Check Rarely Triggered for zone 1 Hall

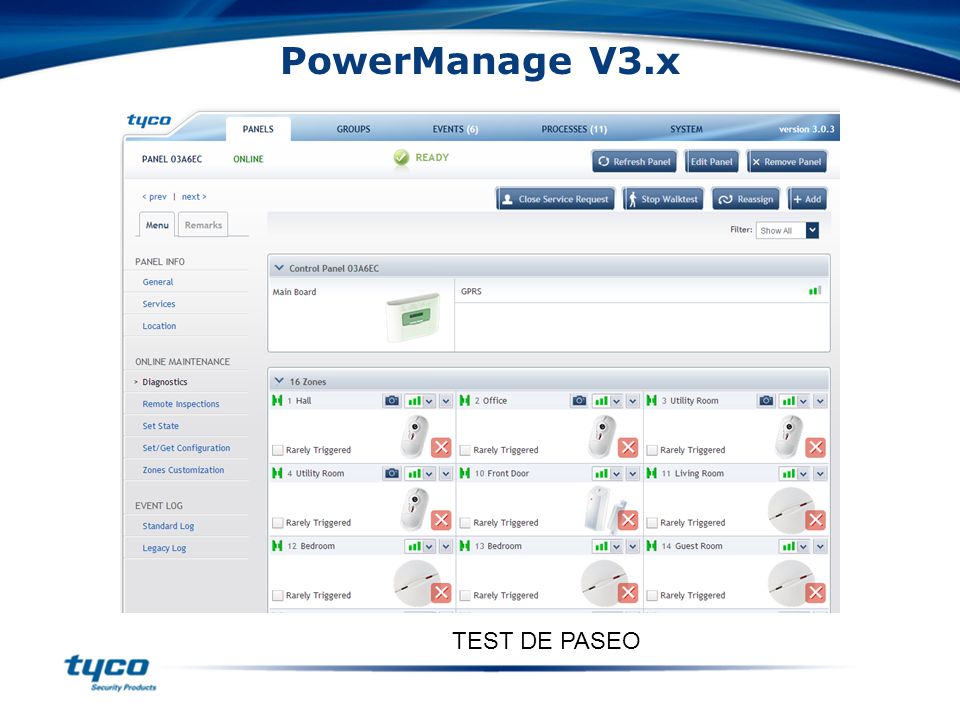(x=278, y=451)
